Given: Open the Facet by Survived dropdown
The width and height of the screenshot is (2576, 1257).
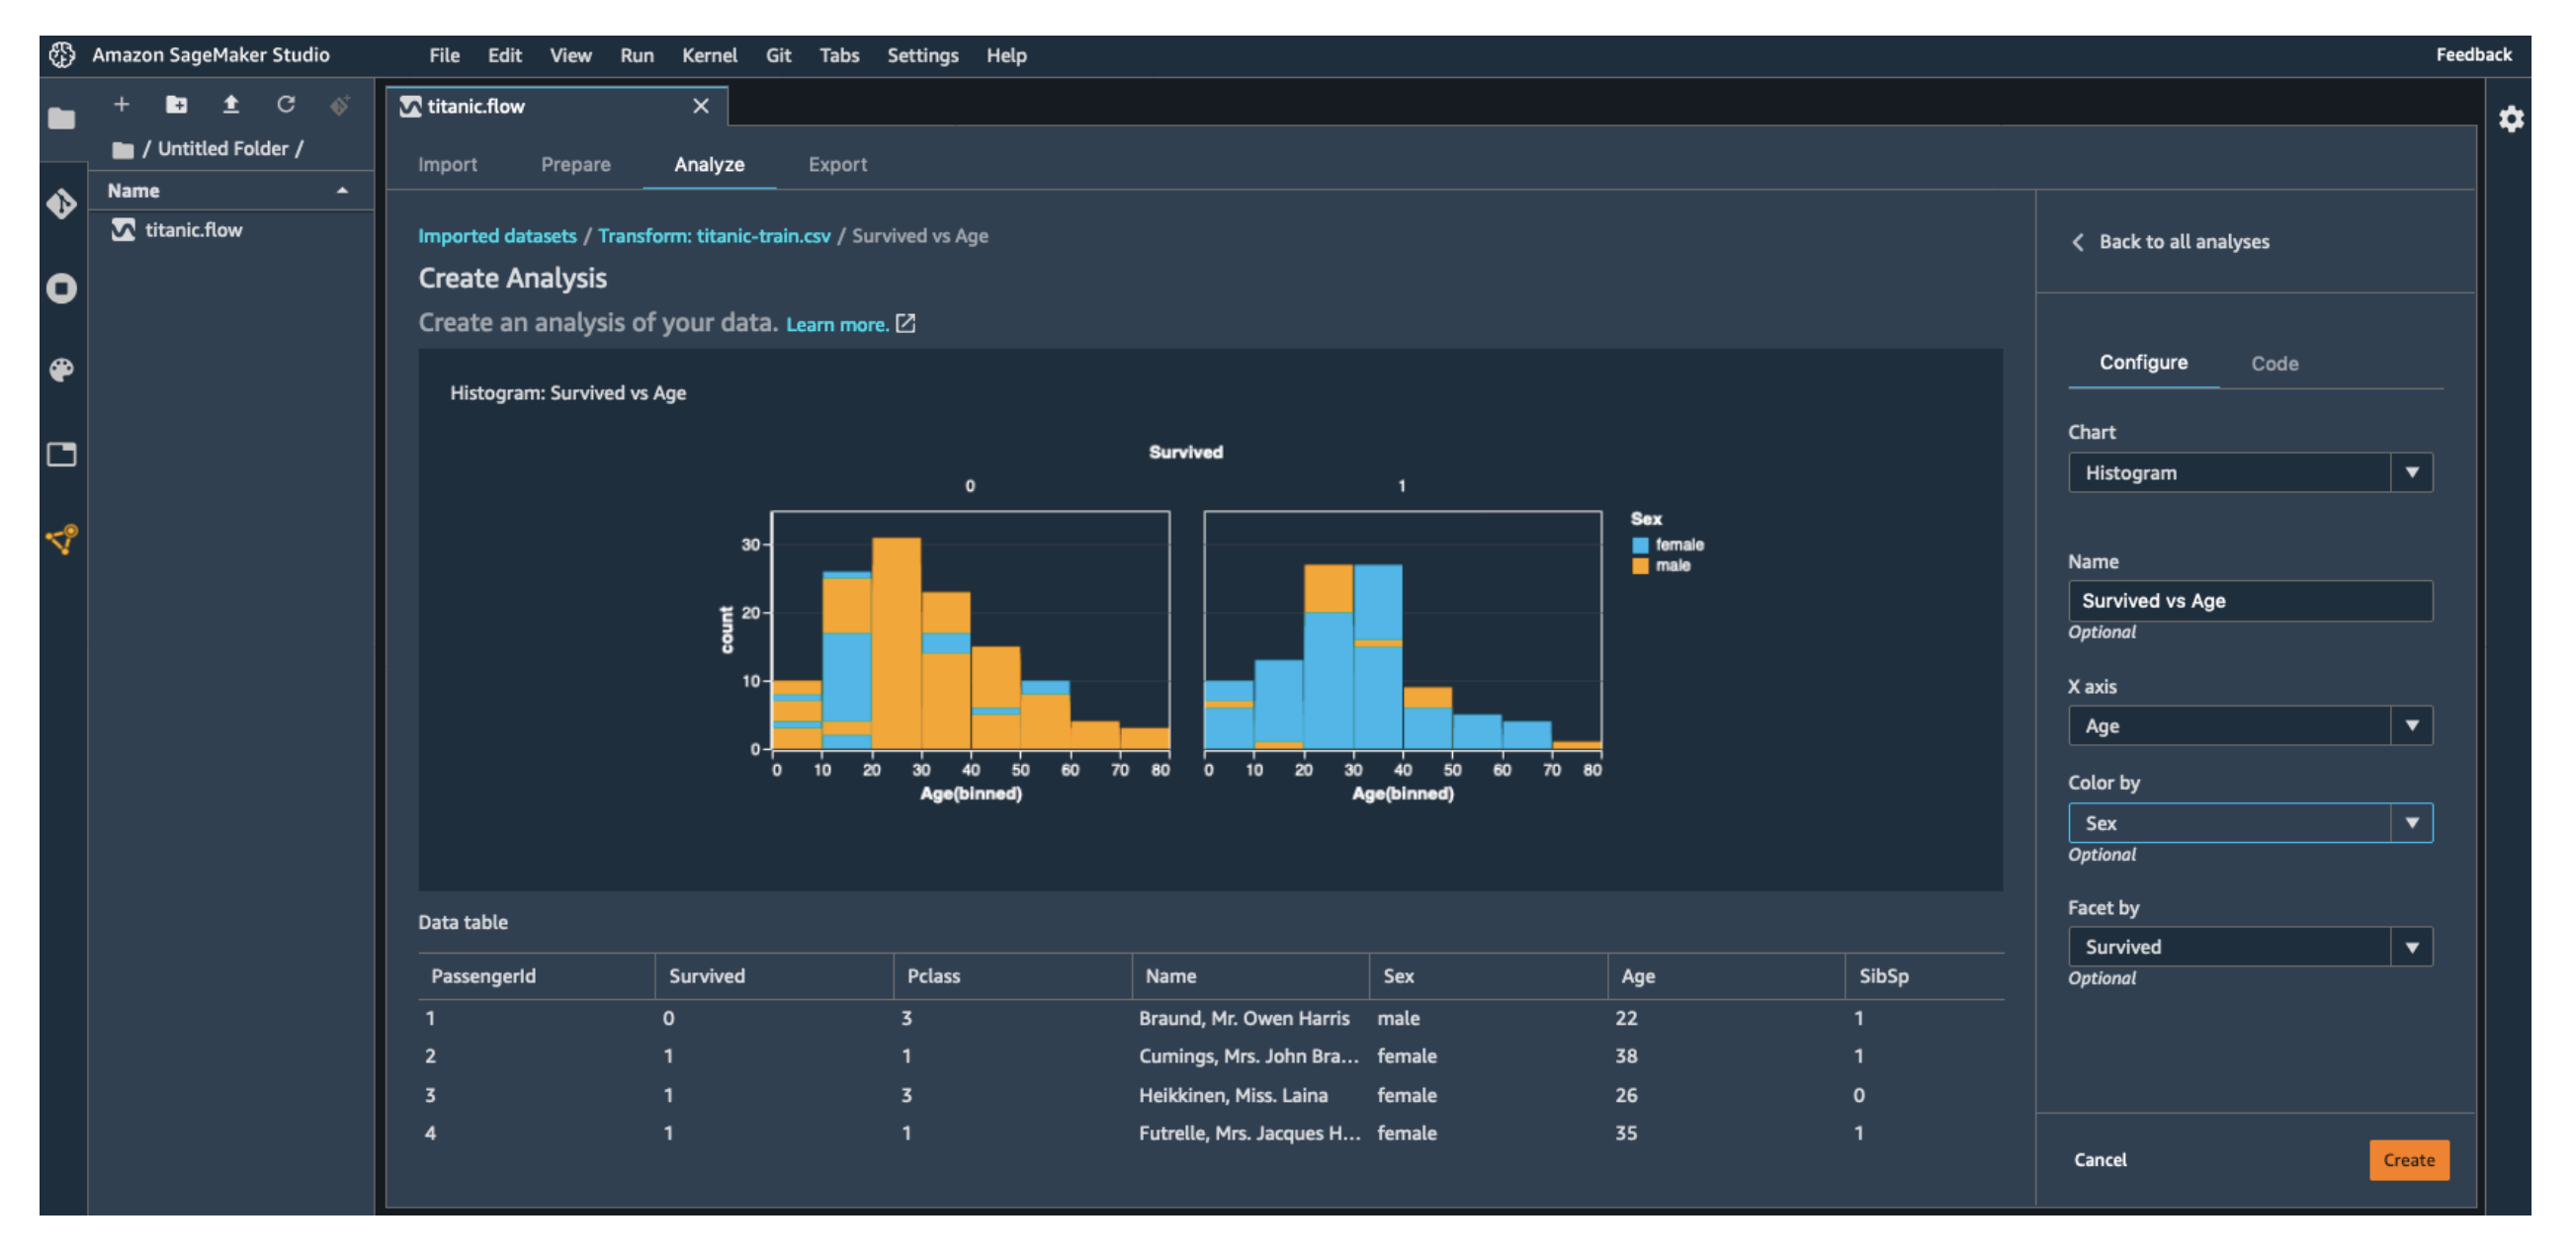Looking at the screenshot, I should (x=2249, y=947).
